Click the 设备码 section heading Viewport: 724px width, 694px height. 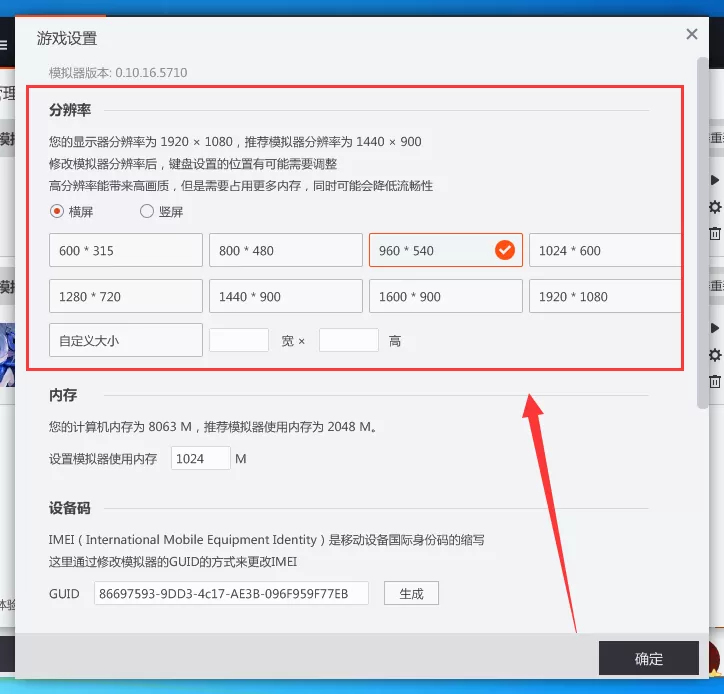tap(70, 508)
